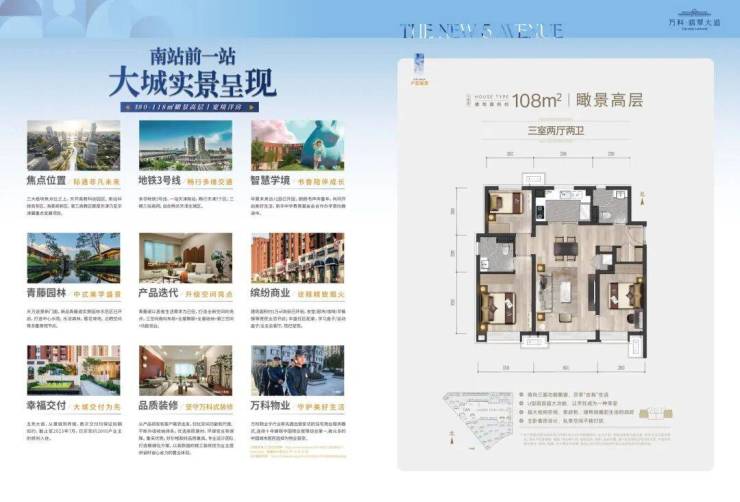Click the dark blue banner under main title
Image resolution: width=740 pixels, height=502 pixels.
190,107
